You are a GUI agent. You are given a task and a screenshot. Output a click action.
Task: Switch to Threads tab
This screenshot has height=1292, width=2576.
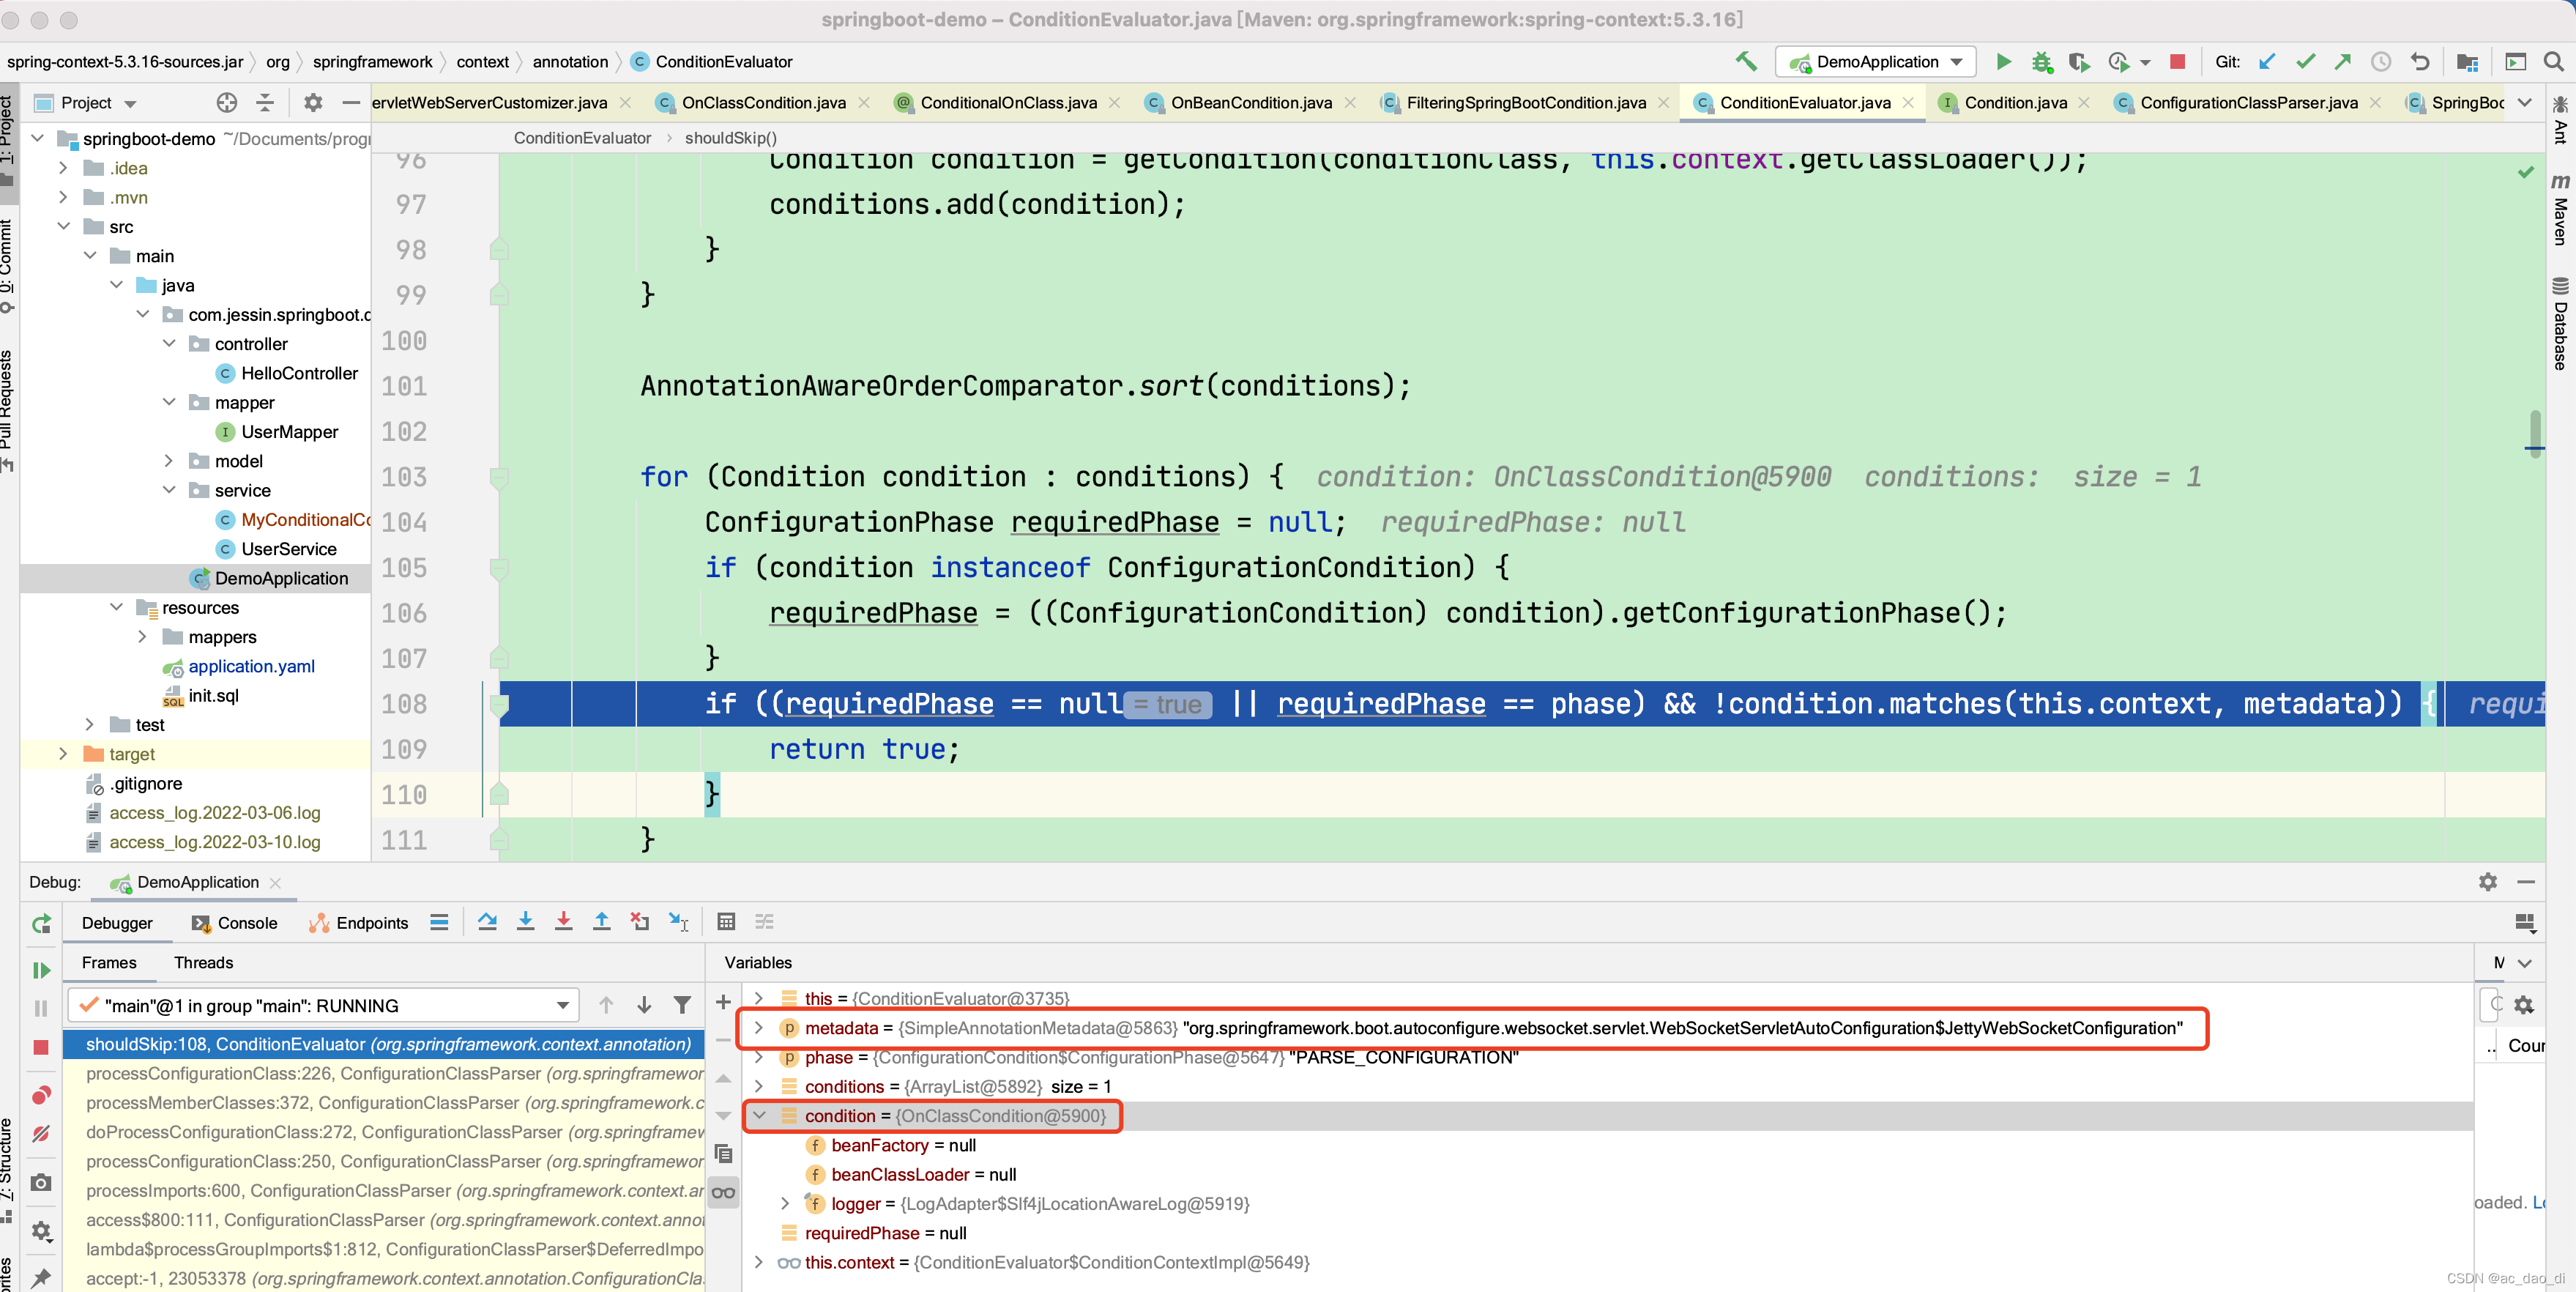(x=203, y=962)
